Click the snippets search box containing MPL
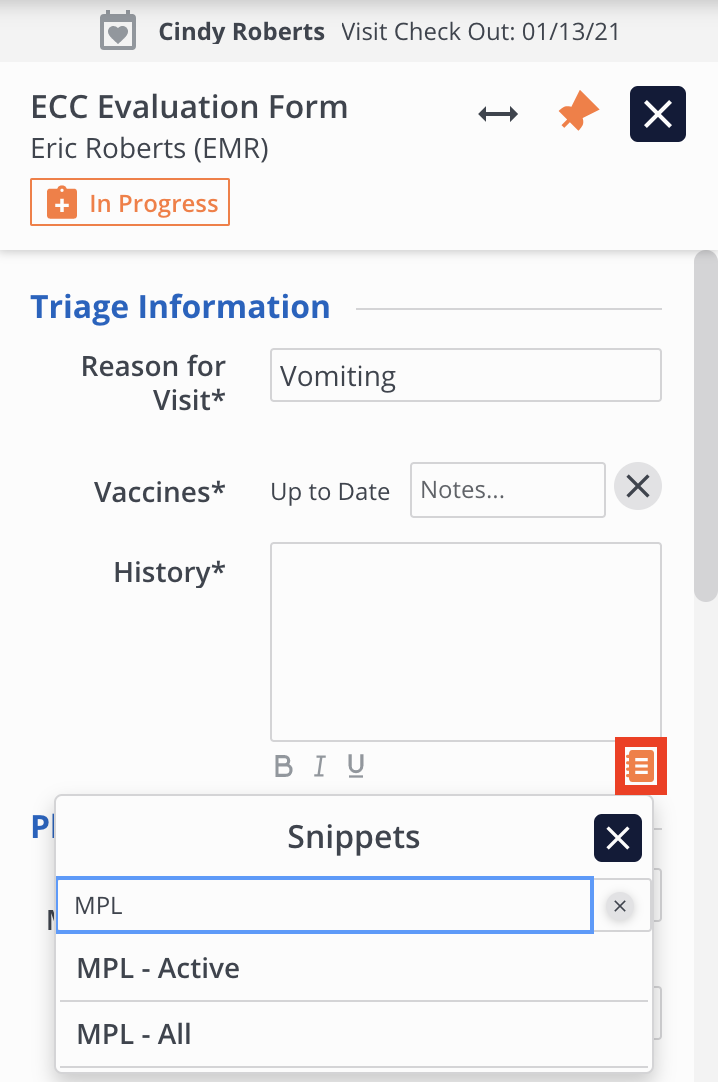Image resolution: width=718 pixels, height=1082 pixels. (325, 906)
